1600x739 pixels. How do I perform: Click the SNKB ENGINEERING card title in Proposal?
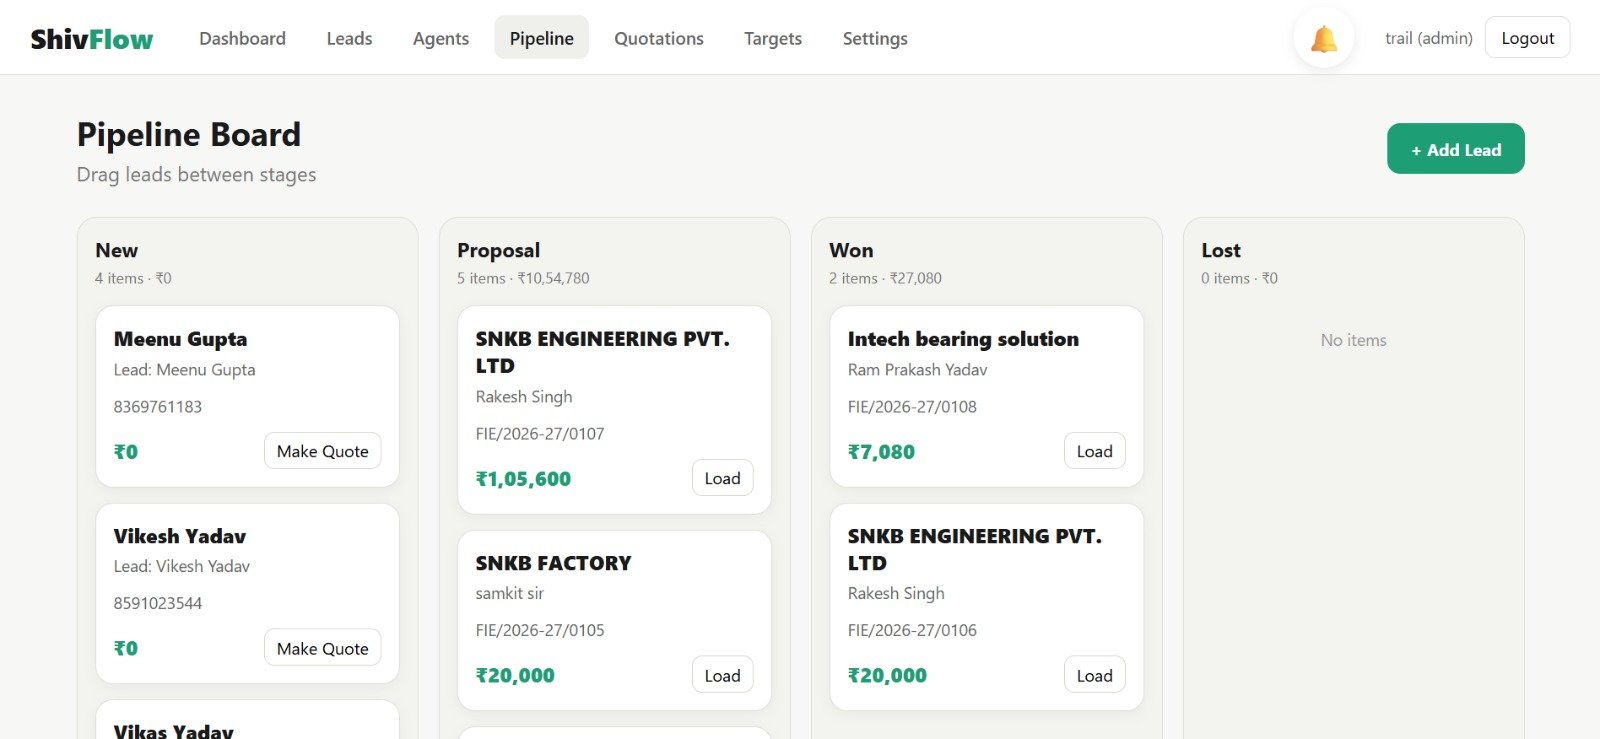(x=602, y=352)
